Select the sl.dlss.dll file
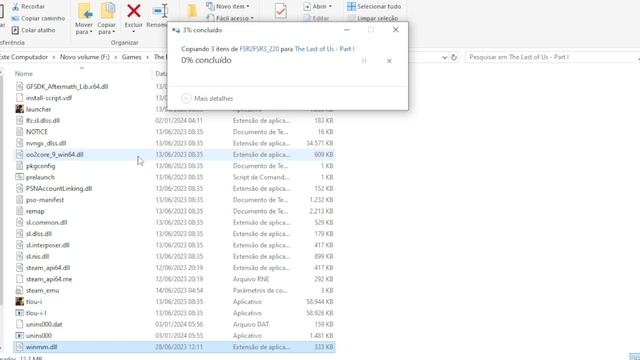 39,234
